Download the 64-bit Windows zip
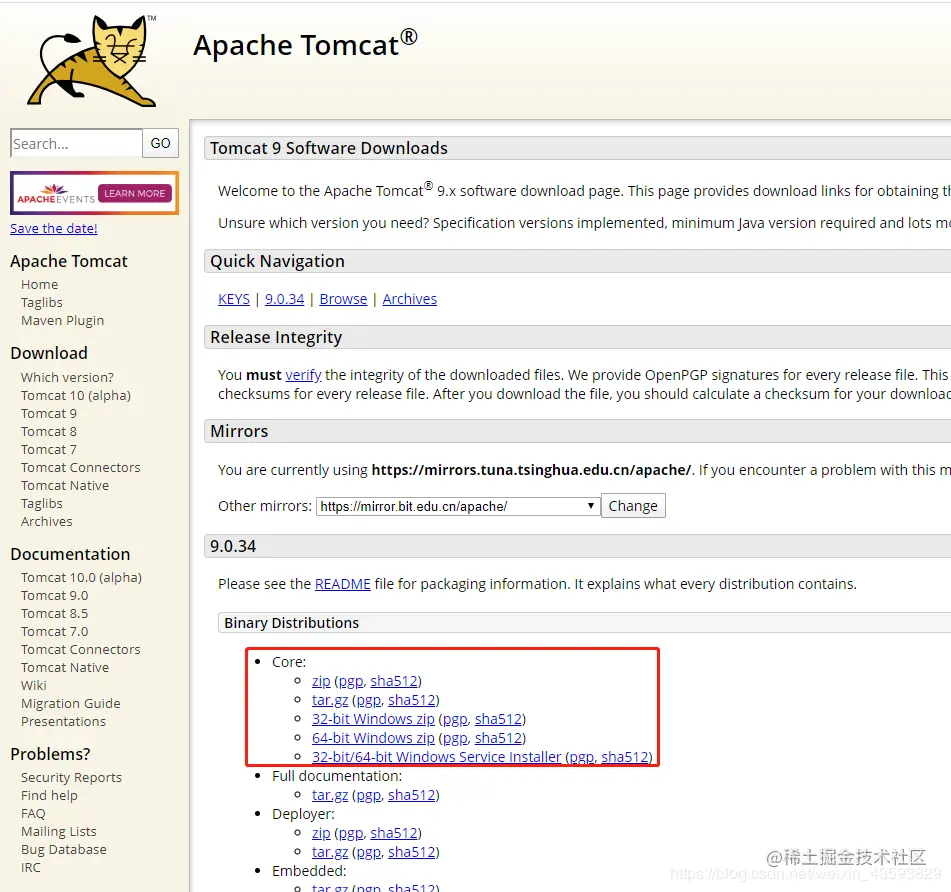Screen dimensions: 951x892 (x=373, y=738)
